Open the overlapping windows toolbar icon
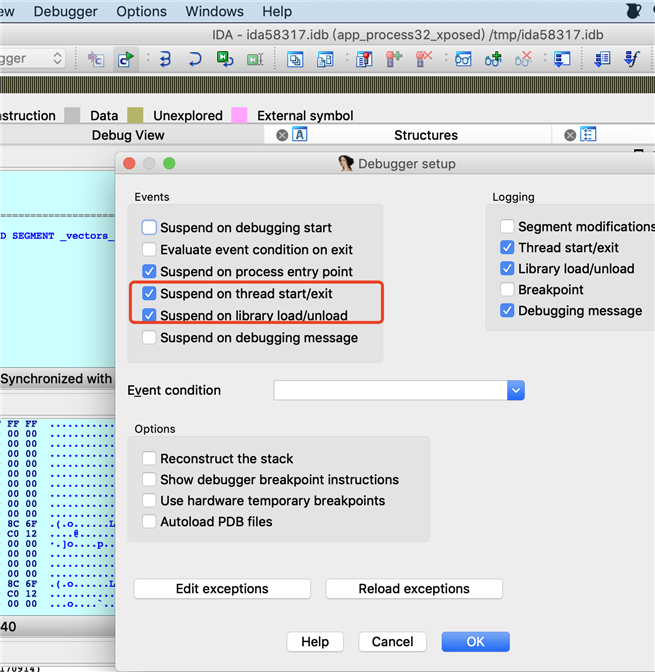This screenshot has width=655, height=672. coord(295,59)
